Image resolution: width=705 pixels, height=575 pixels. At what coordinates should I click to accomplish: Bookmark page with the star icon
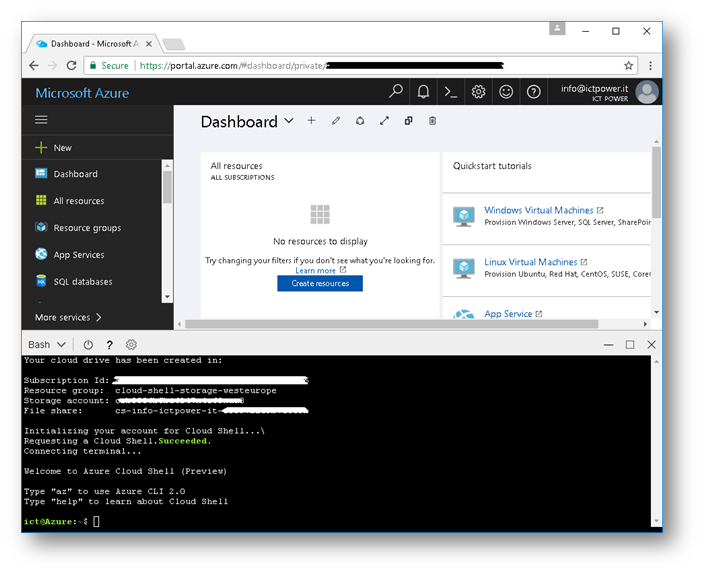(x=629, y=66)
